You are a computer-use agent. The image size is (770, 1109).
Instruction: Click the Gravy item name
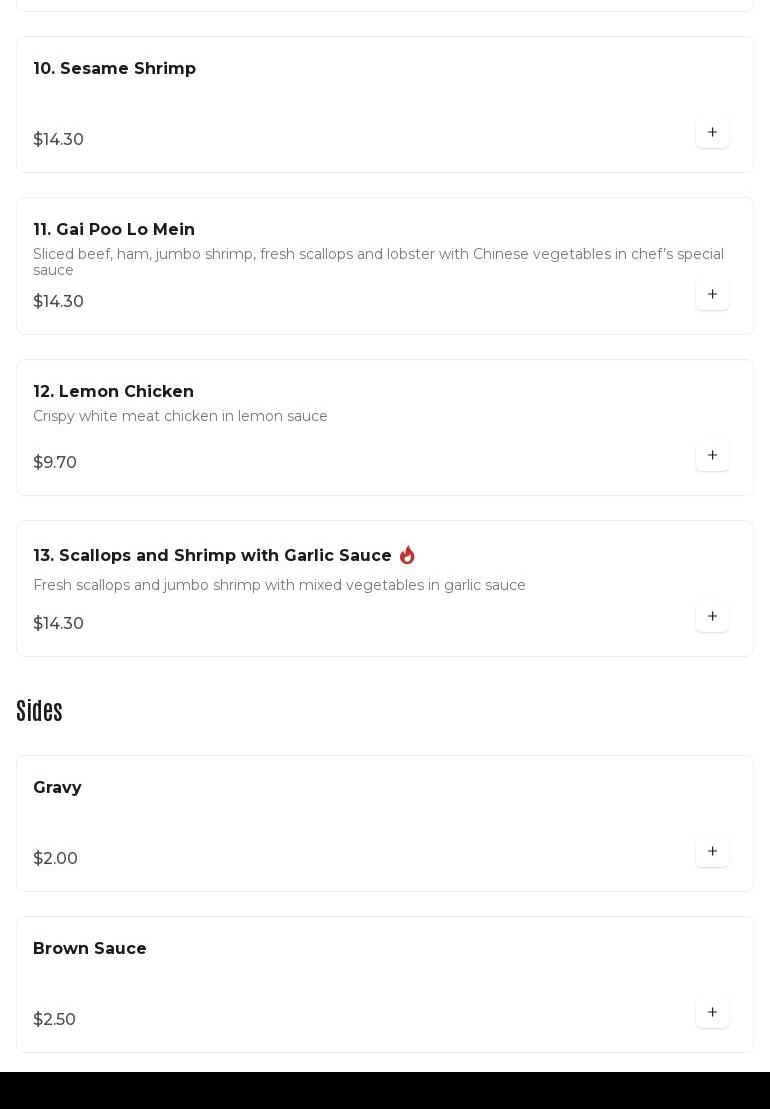(57, 787)
